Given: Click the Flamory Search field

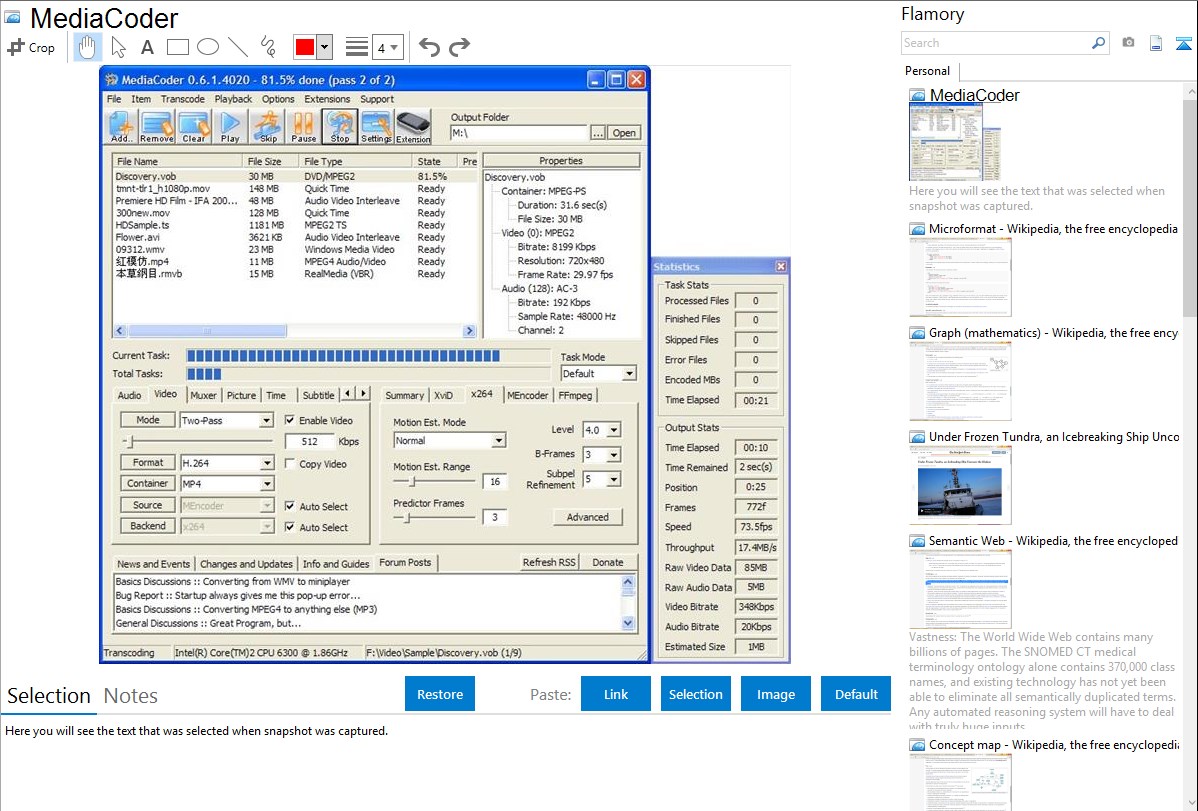Looking at the screenshot, I should coord(996,43).
